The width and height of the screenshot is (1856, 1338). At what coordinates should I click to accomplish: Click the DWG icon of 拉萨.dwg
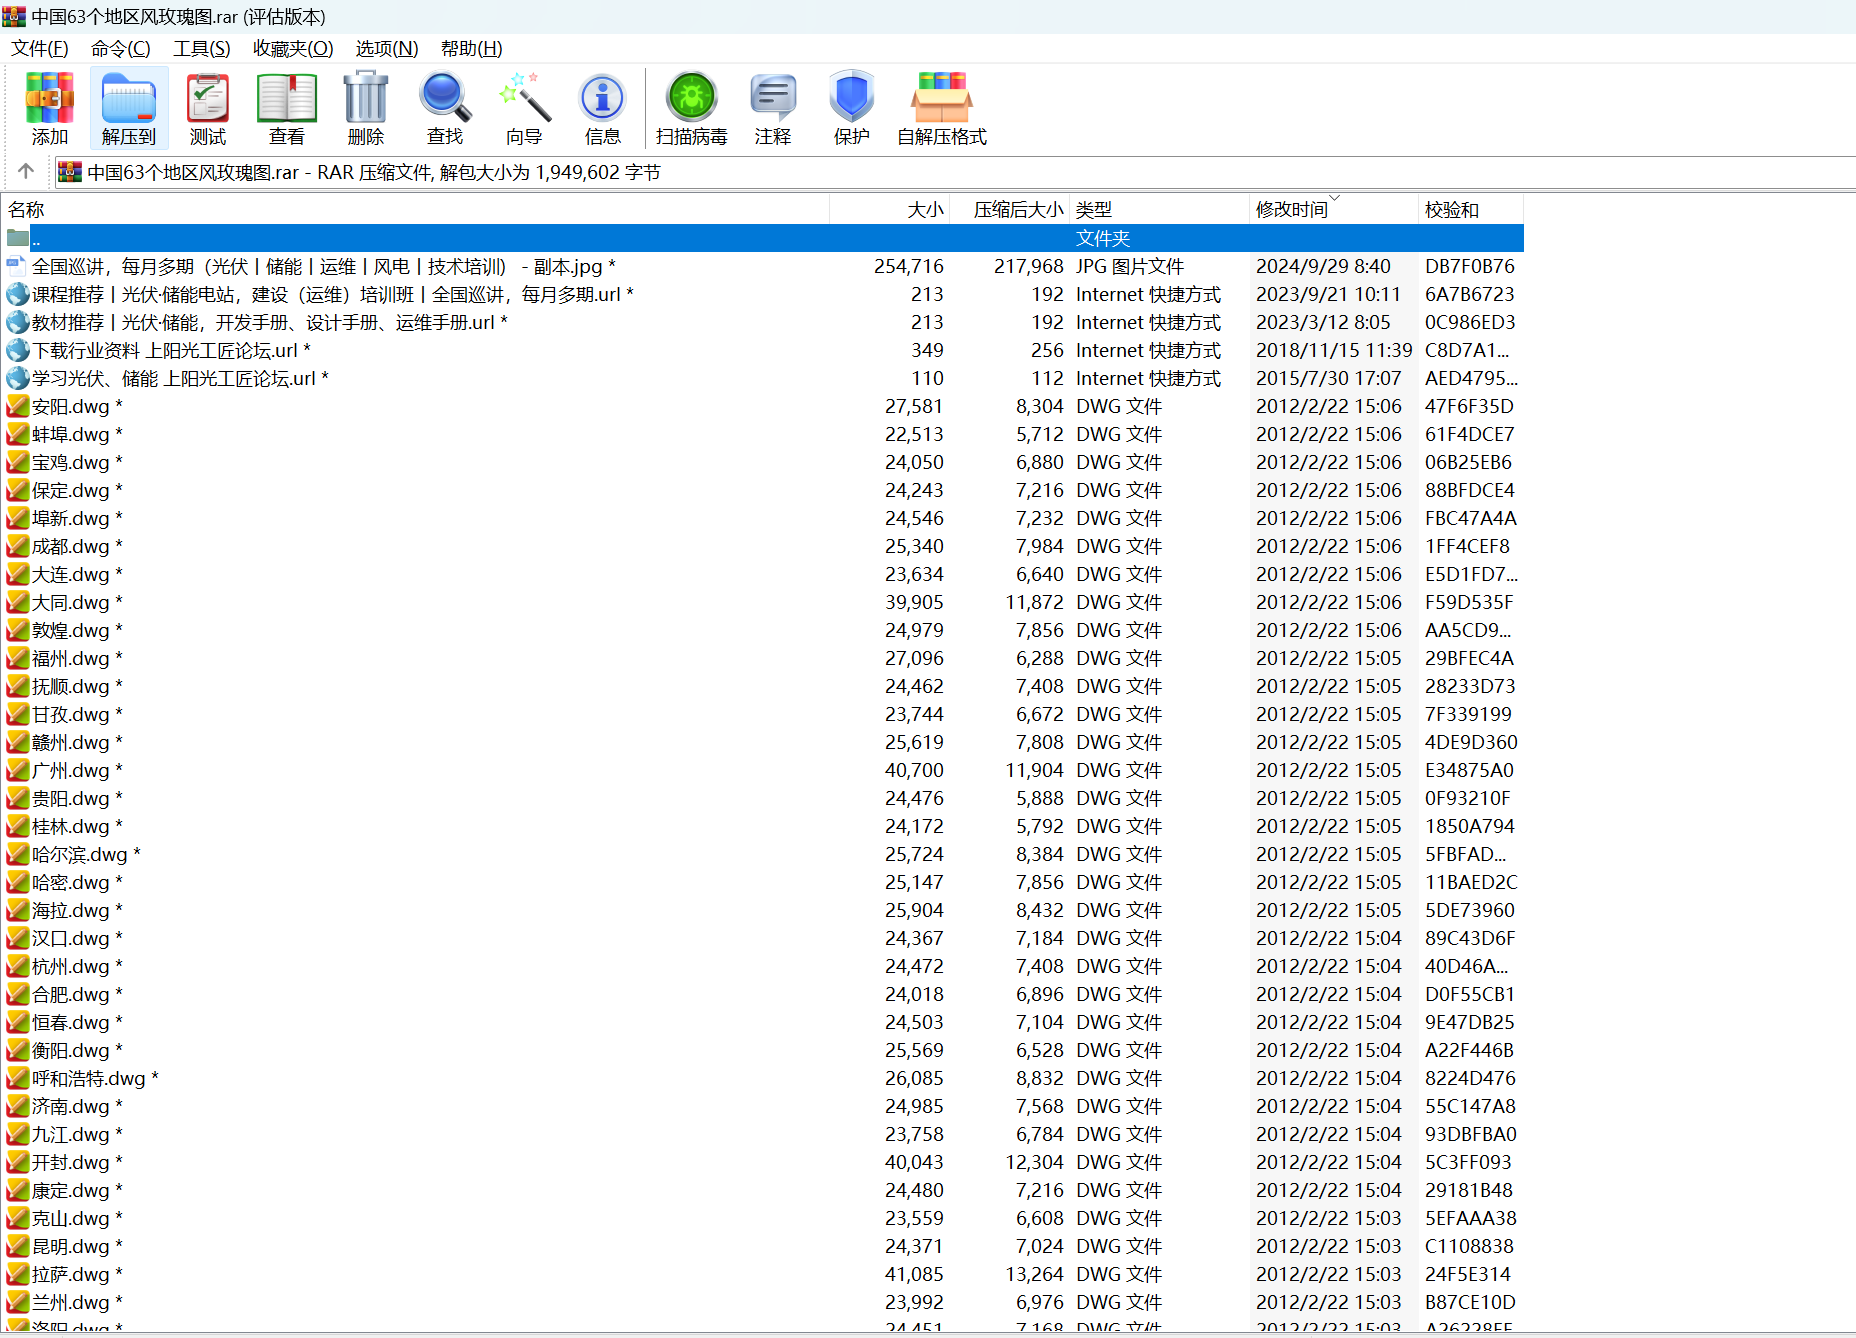click(x=17, y=1274)
